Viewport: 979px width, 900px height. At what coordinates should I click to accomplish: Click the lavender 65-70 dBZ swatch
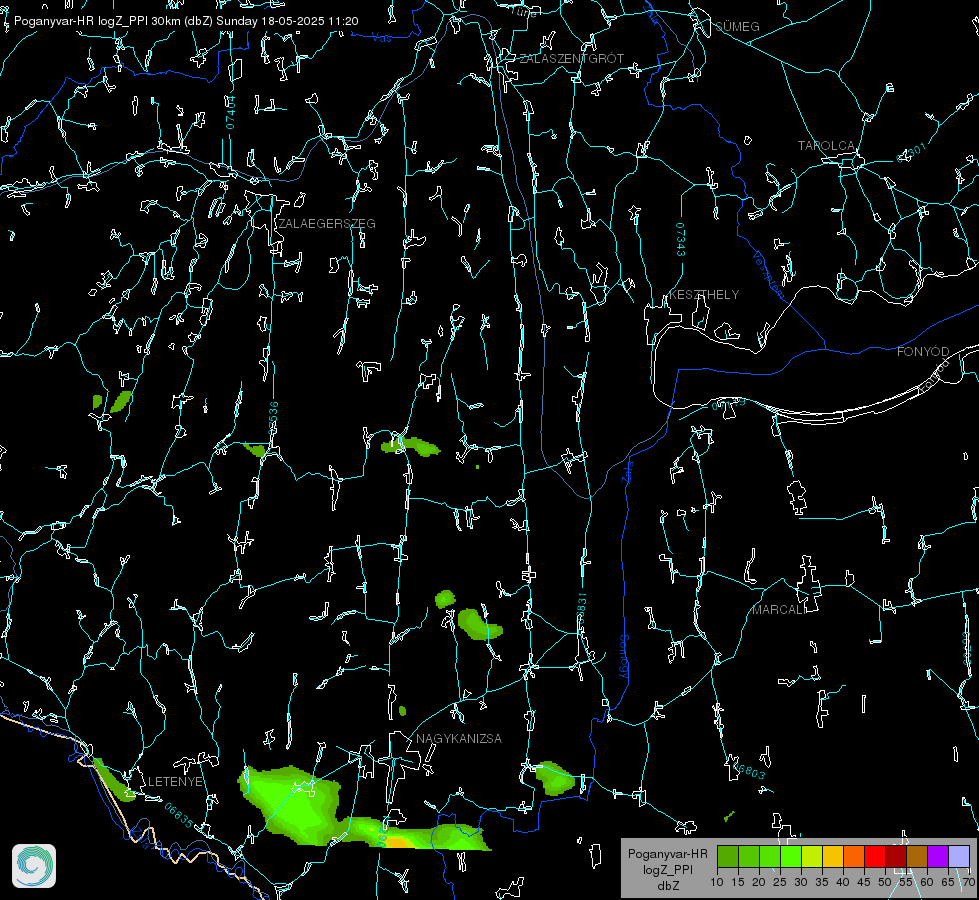click(959, 856)
